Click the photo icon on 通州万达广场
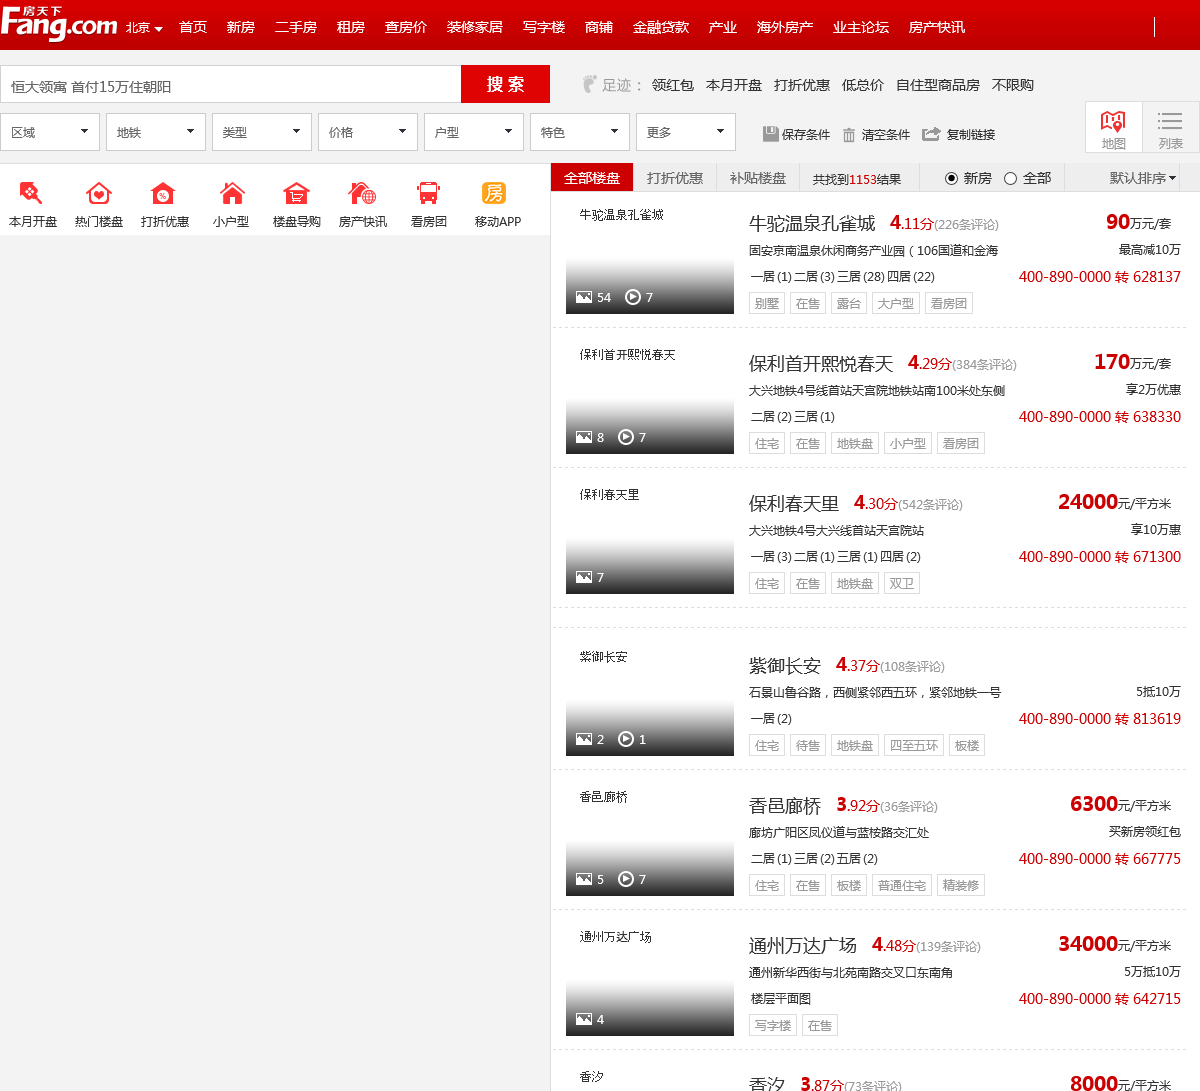The width and height of the screenshot is (1200, 1091). 584,1019
